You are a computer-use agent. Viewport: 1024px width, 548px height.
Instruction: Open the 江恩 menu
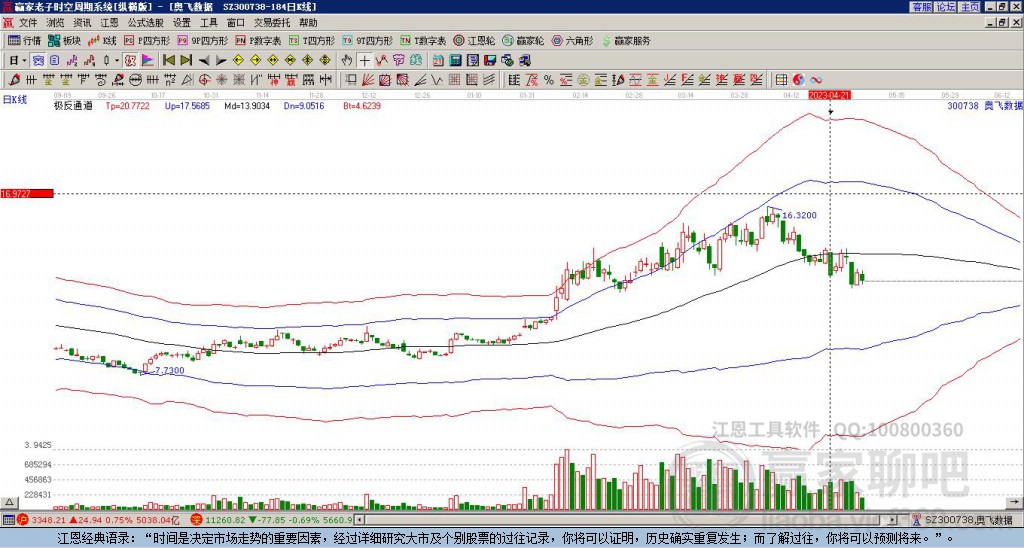pyautogui.click(x=110, y=23)
